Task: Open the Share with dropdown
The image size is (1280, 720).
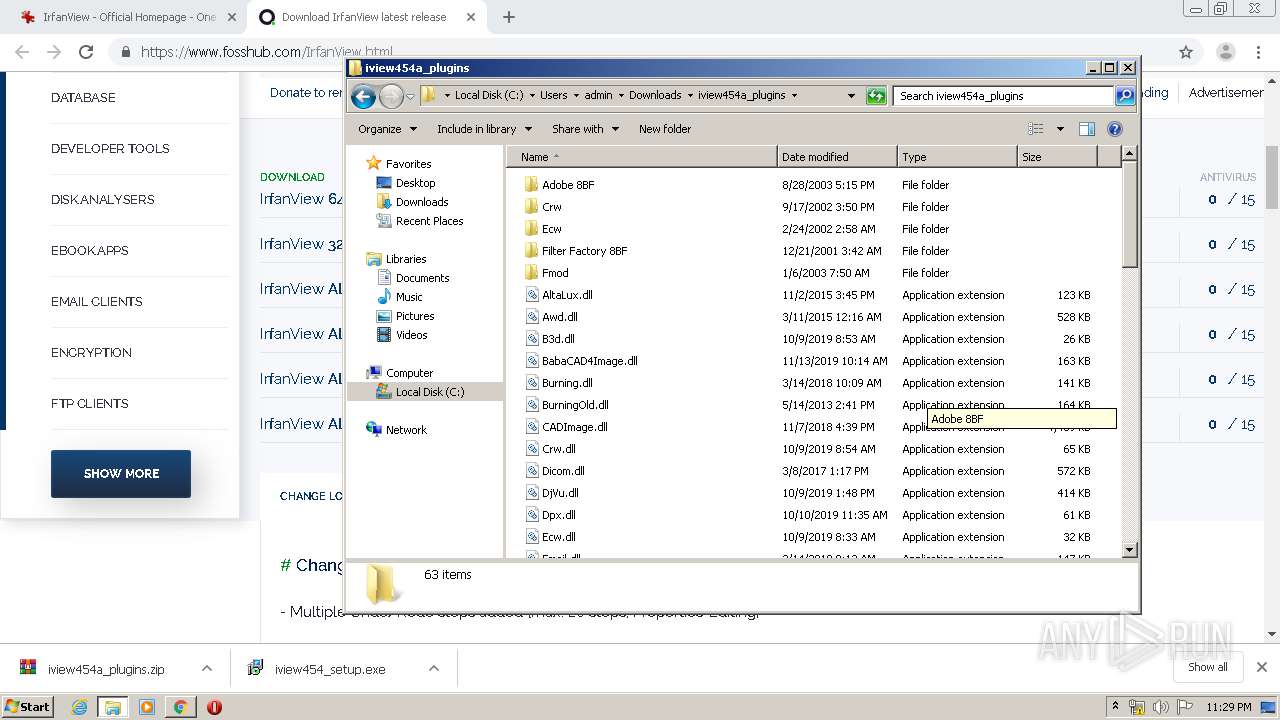Action: [585, 129]
